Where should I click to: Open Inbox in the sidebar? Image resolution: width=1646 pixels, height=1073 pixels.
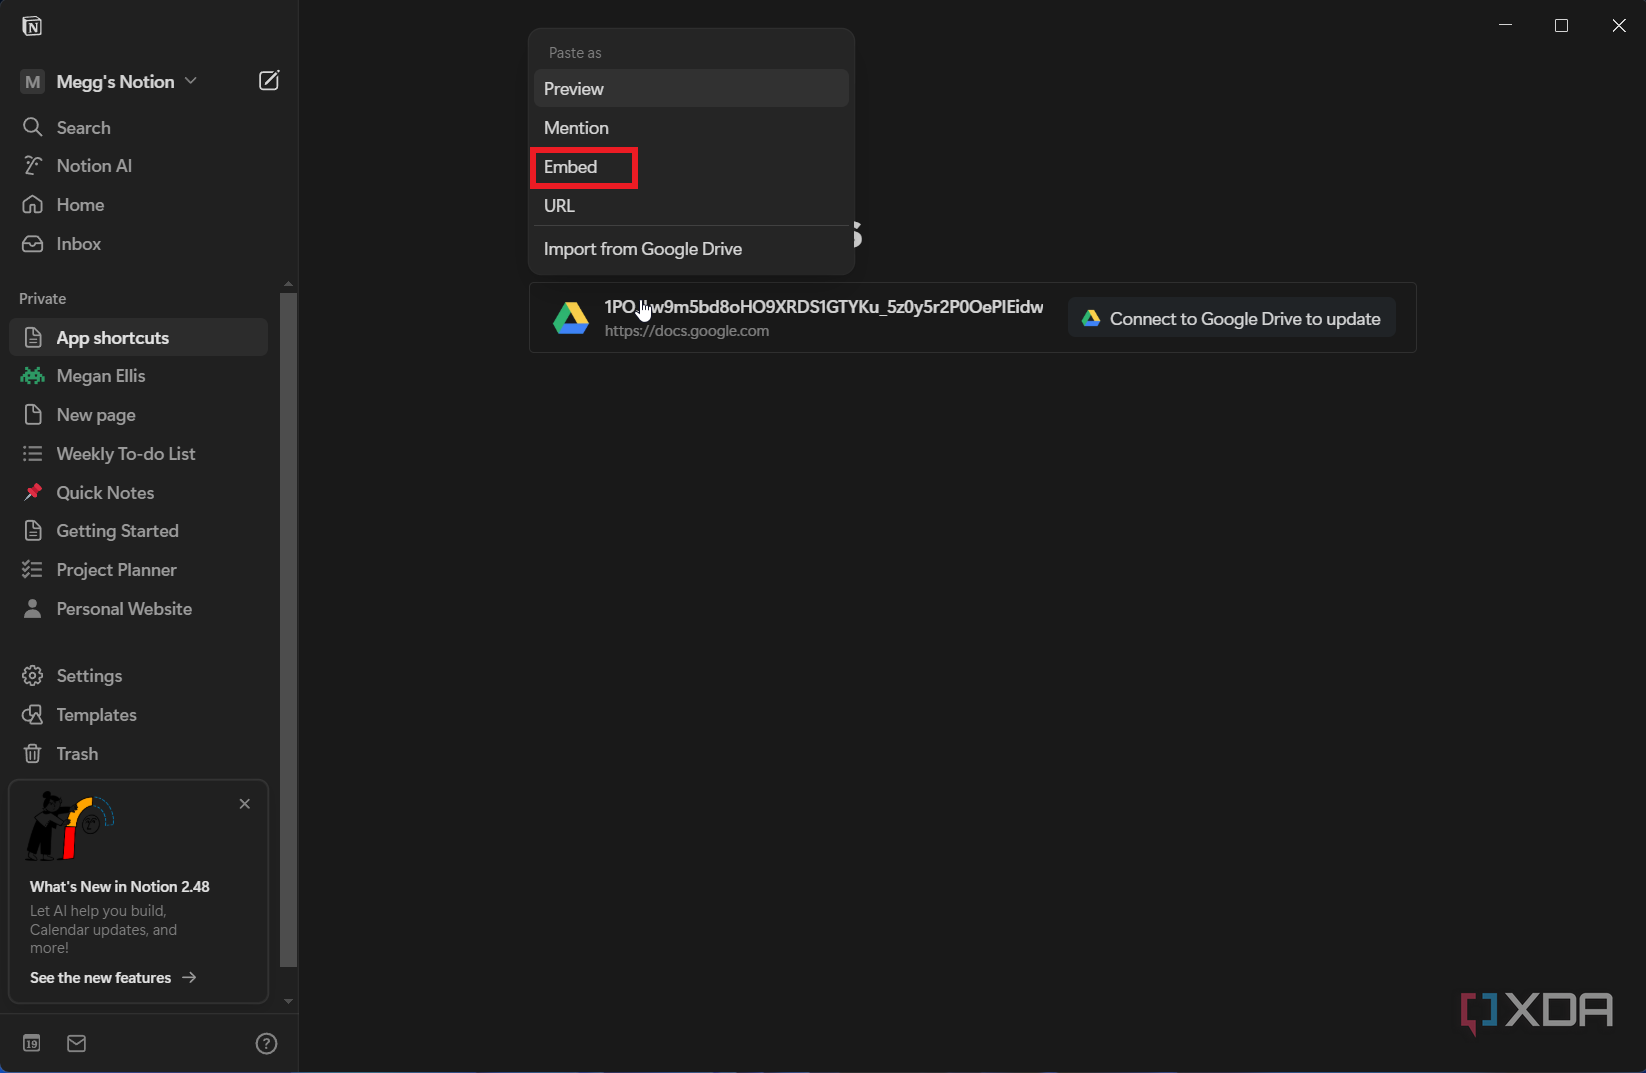tap(139, 244)
